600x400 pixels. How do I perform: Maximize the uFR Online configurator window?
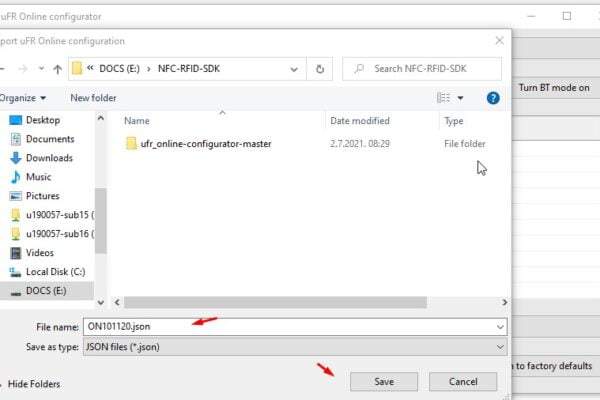coord(567,16)
